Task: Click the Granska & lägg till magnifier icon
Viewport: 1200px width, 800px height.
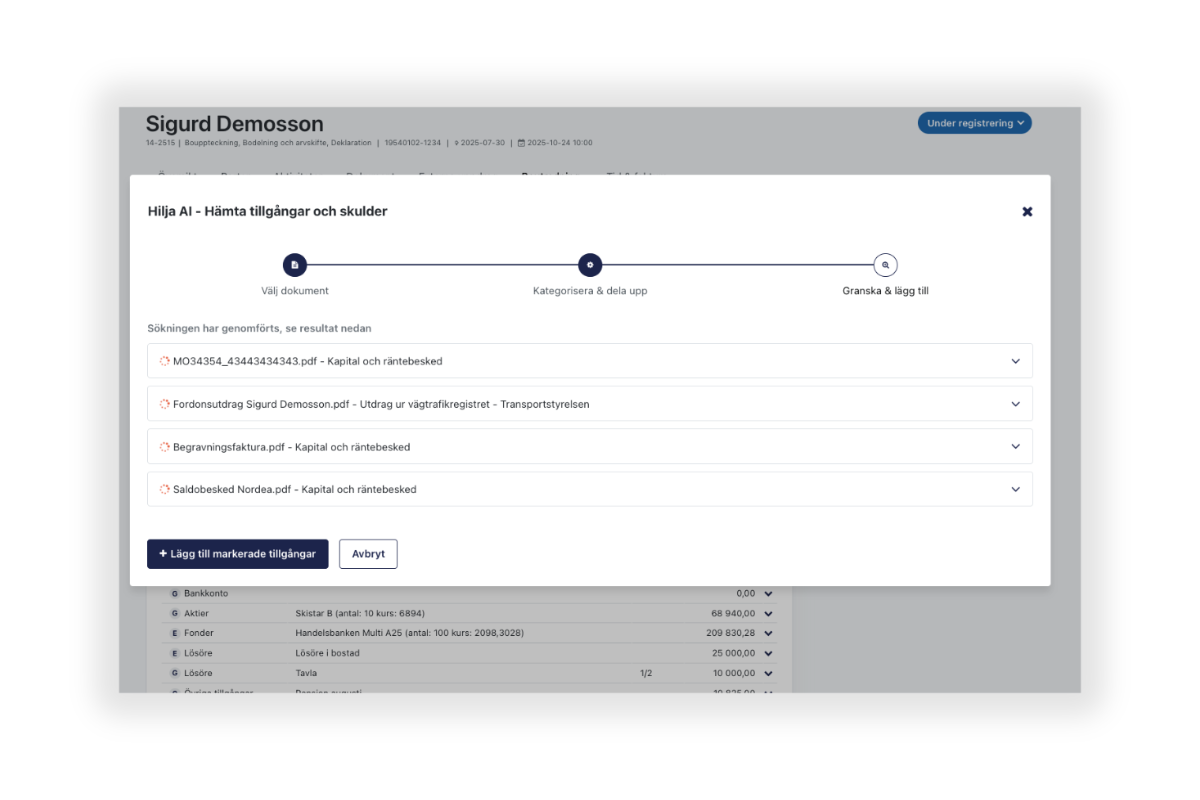Action: [x=885, y=265]
